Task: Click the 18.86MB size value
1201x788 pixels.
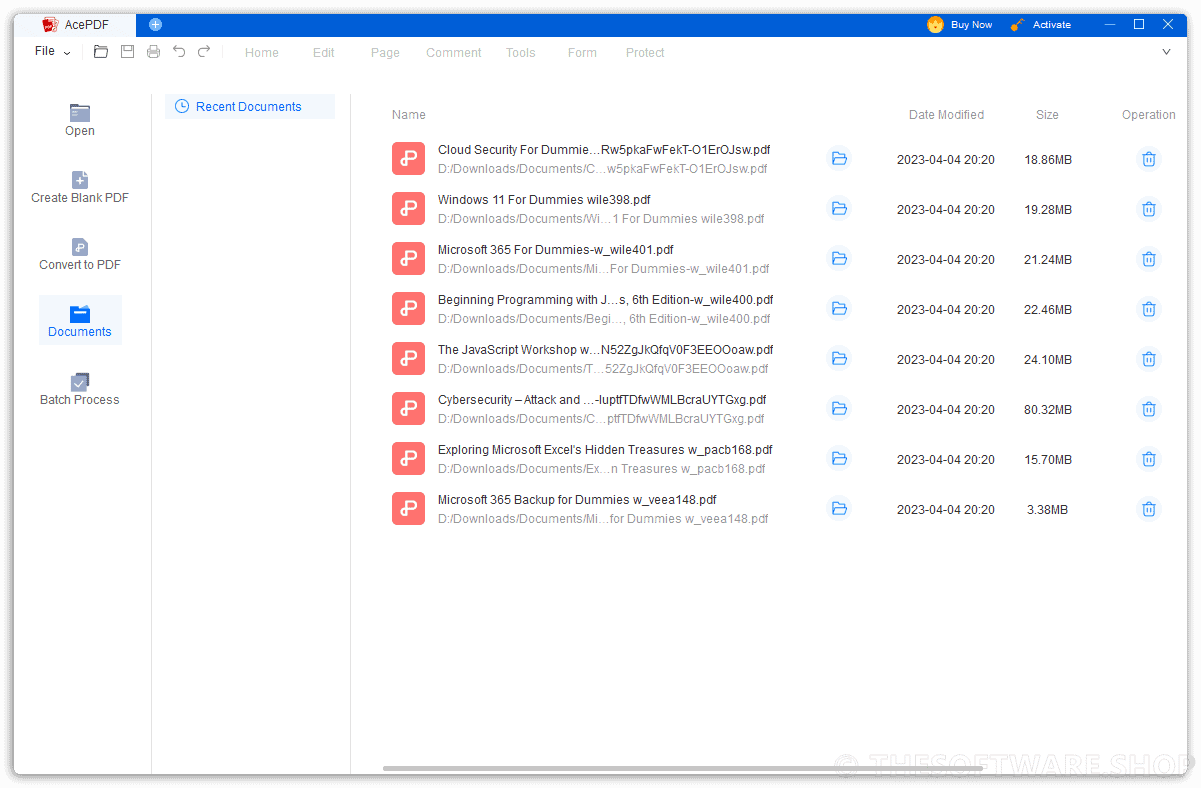Action: coord(1048,160)
